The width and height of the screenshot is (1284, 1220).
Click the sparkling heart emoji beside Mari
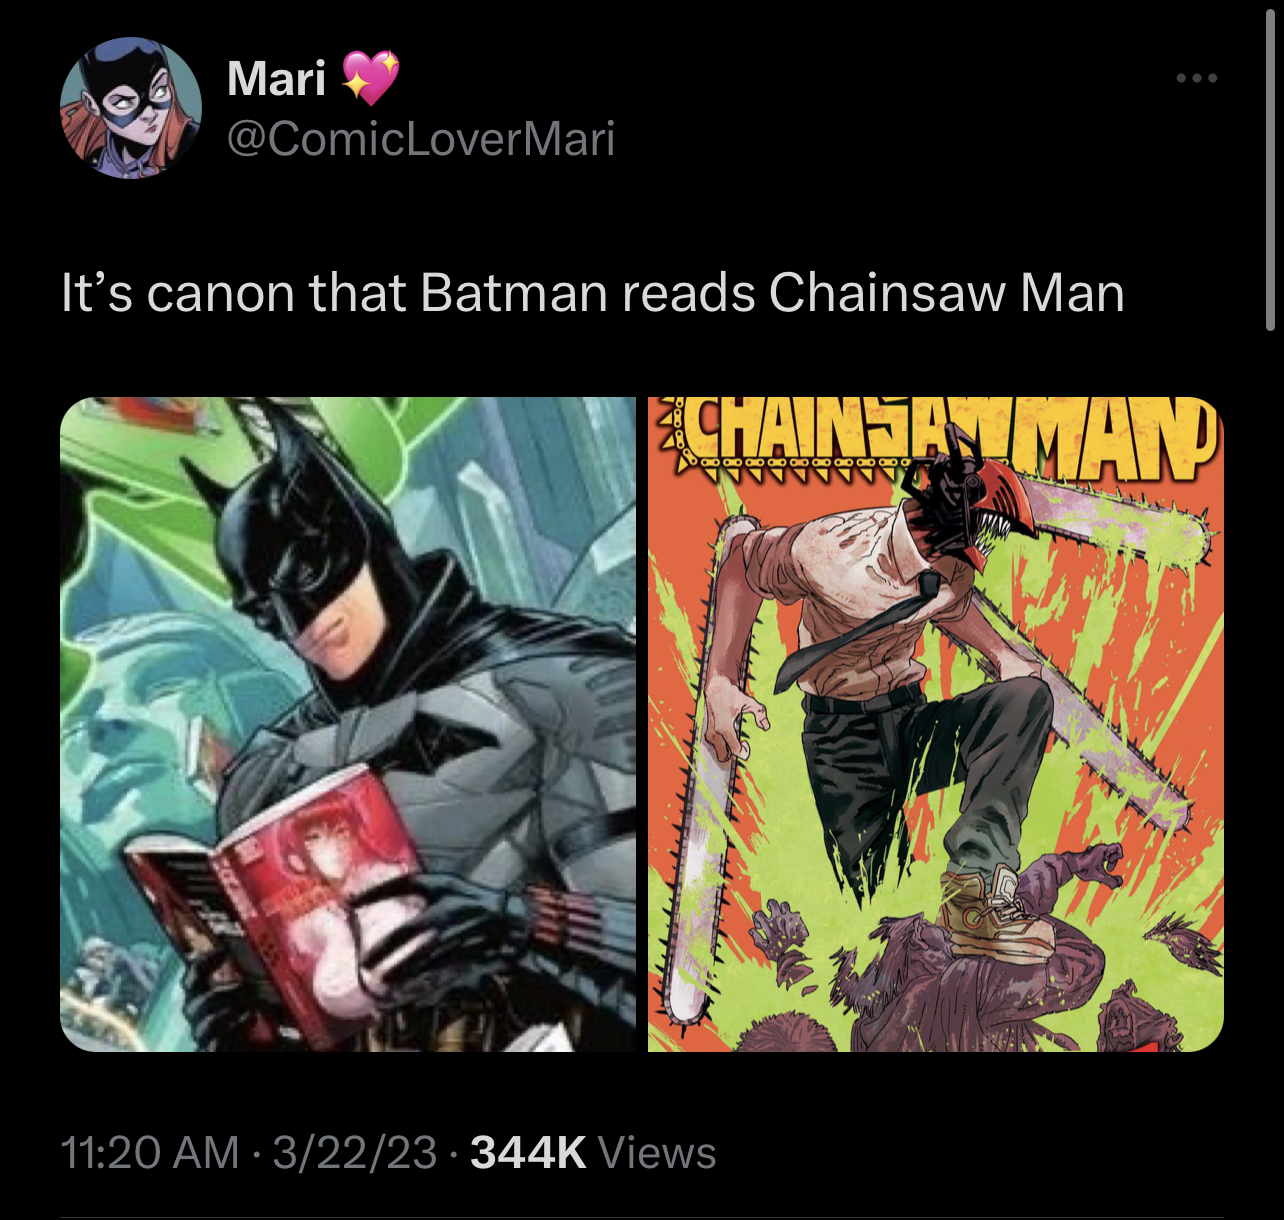point(371,78)
